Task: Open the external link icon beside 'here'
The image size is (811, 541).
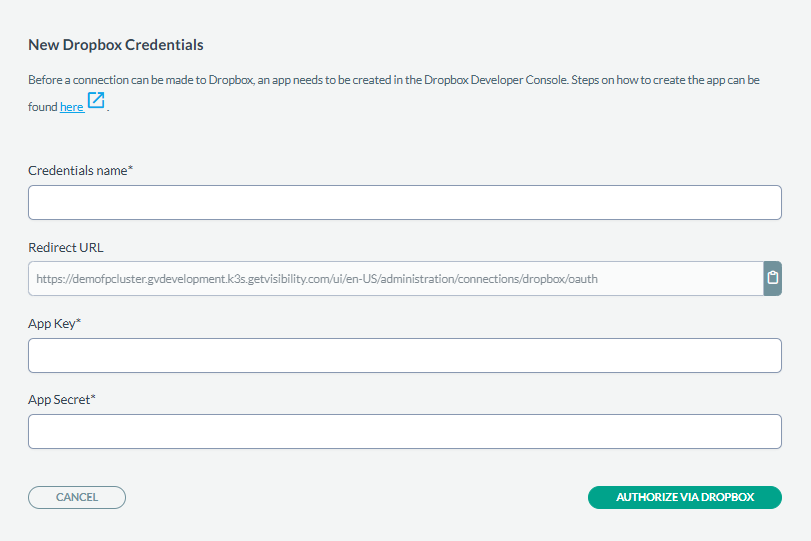Action: click(96, 100)
